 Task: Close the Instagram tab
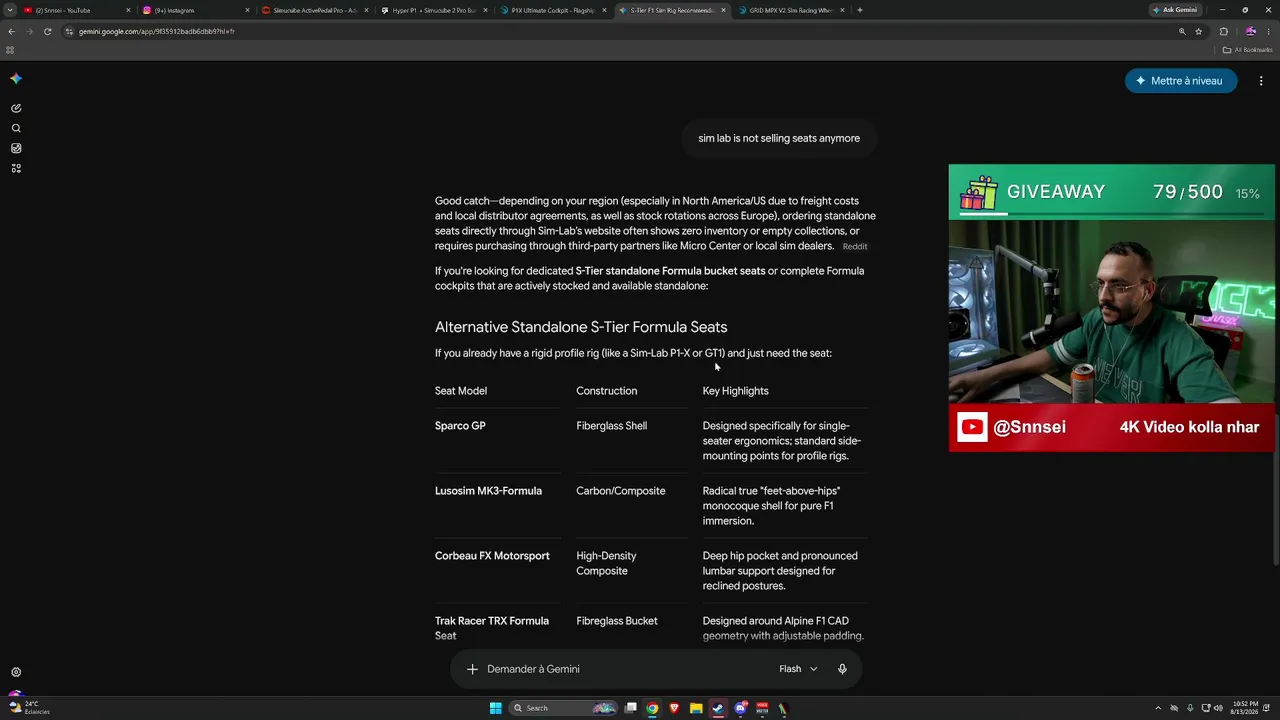pyautogui.click(x=247, y=10)
